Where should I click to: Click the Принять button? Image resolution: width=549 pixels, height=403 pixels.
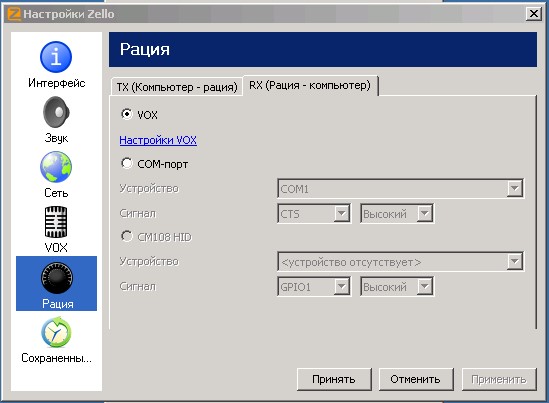click(334, 379)
